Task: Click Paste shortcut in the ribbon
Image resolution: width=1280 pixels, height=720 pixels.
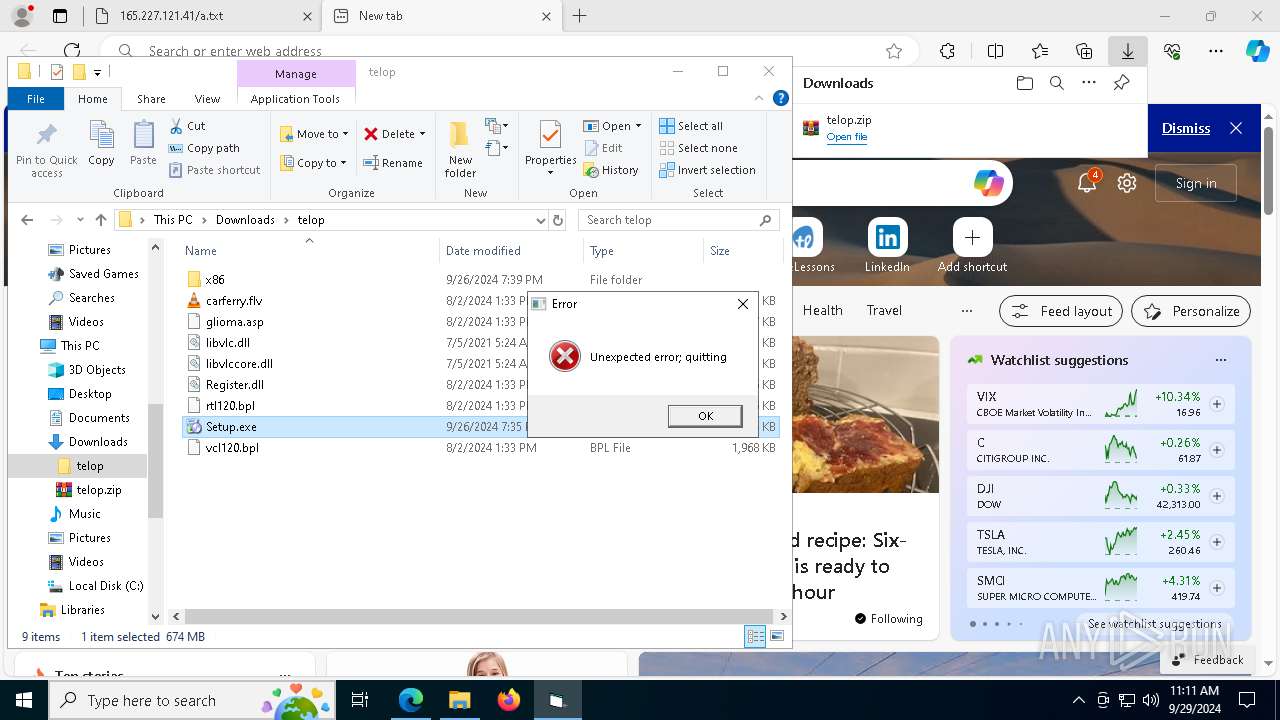Action: click(214, 170)
